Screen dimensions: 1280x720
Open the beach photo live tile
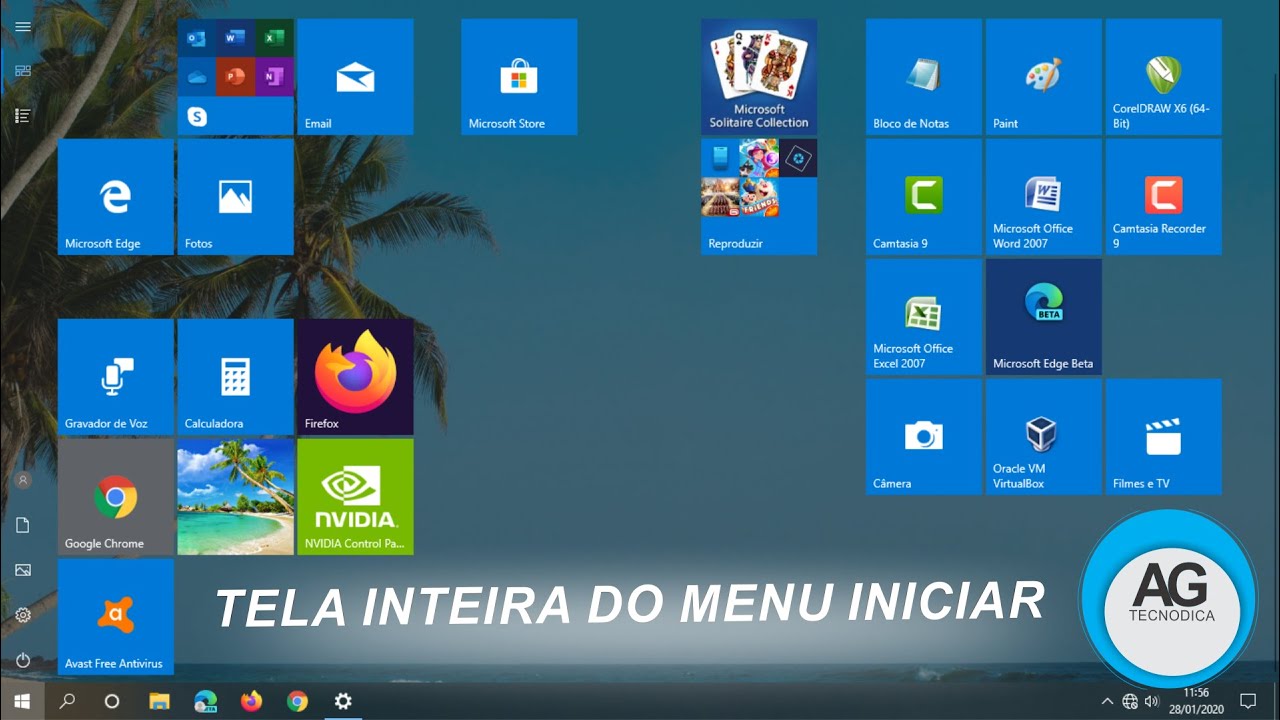(x=235, y=497)
